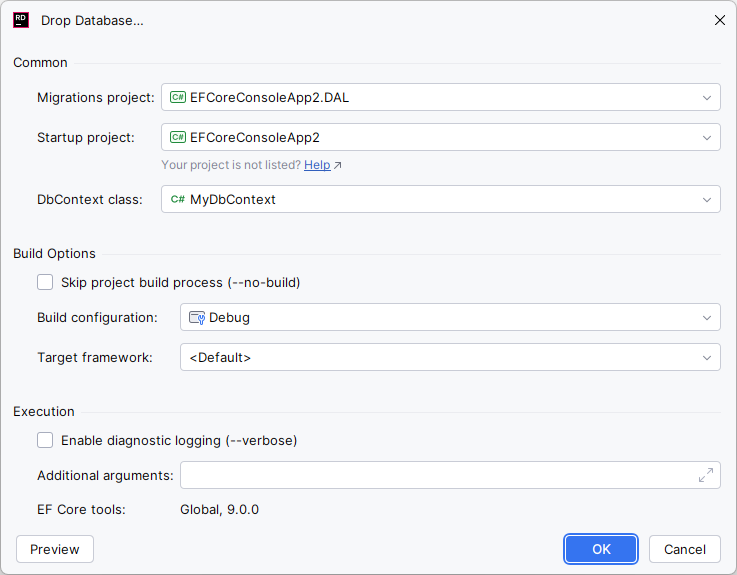Click the Rider logo icon in title bar
Image resolution: width=737 pixels, height=575 pixels.
coord(21,20)
